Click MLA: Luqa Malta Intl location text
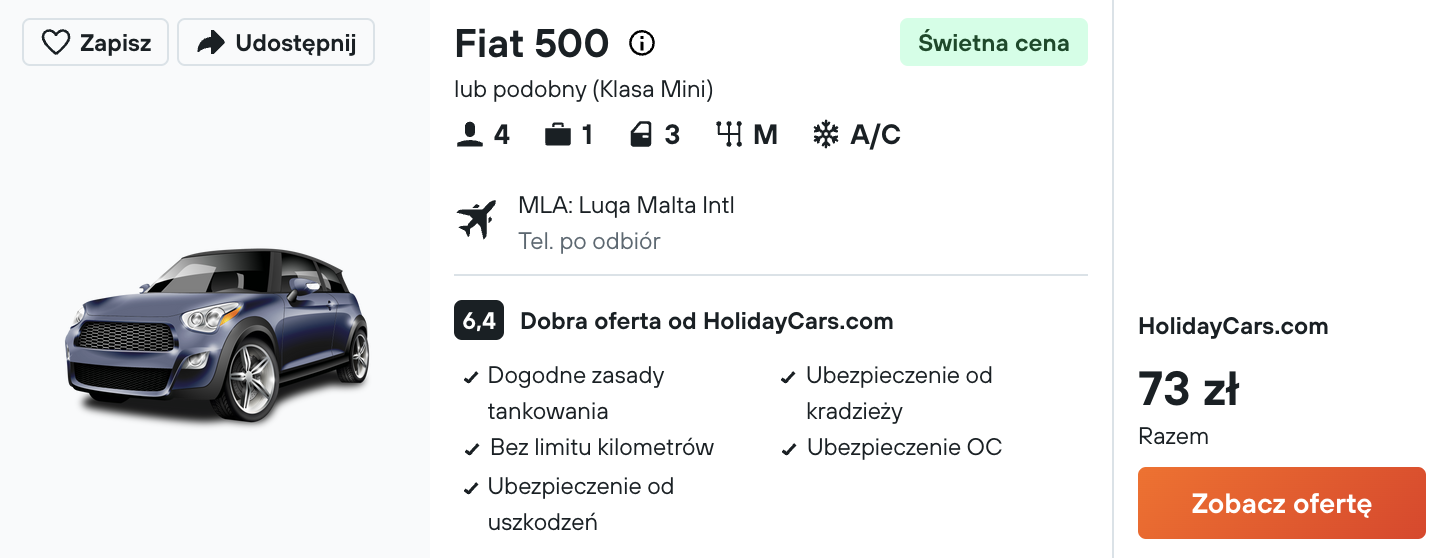The image size is (1440, 558). pos(626,206)
